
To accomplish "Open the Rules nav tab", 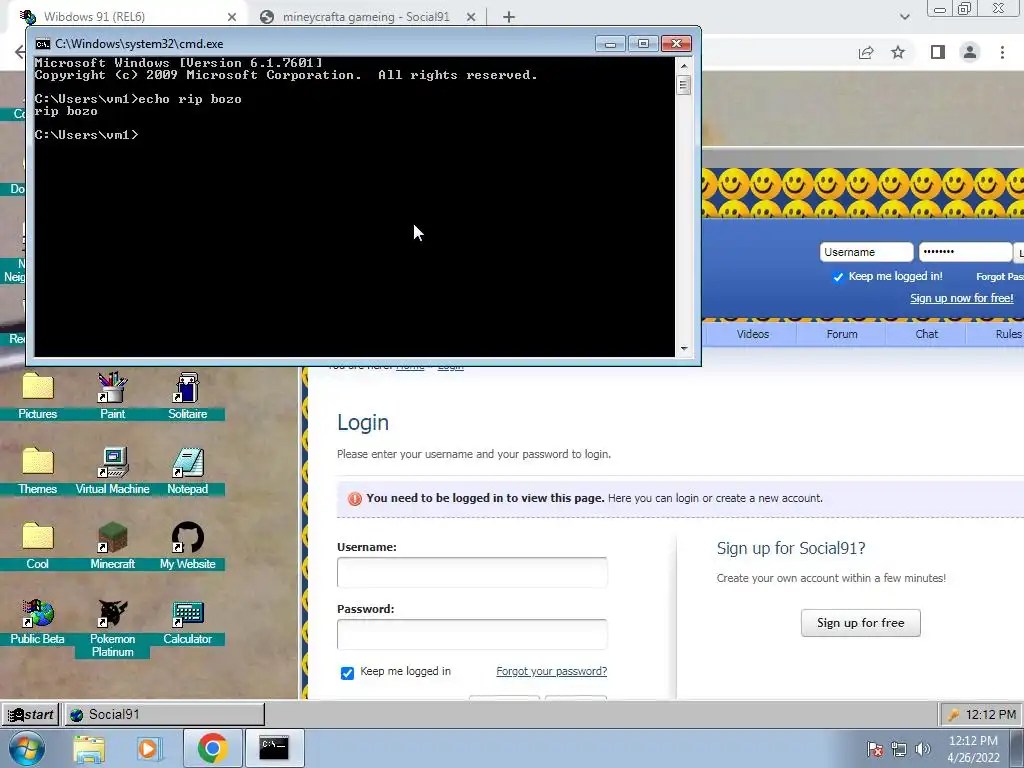I will coord(1008,334).
